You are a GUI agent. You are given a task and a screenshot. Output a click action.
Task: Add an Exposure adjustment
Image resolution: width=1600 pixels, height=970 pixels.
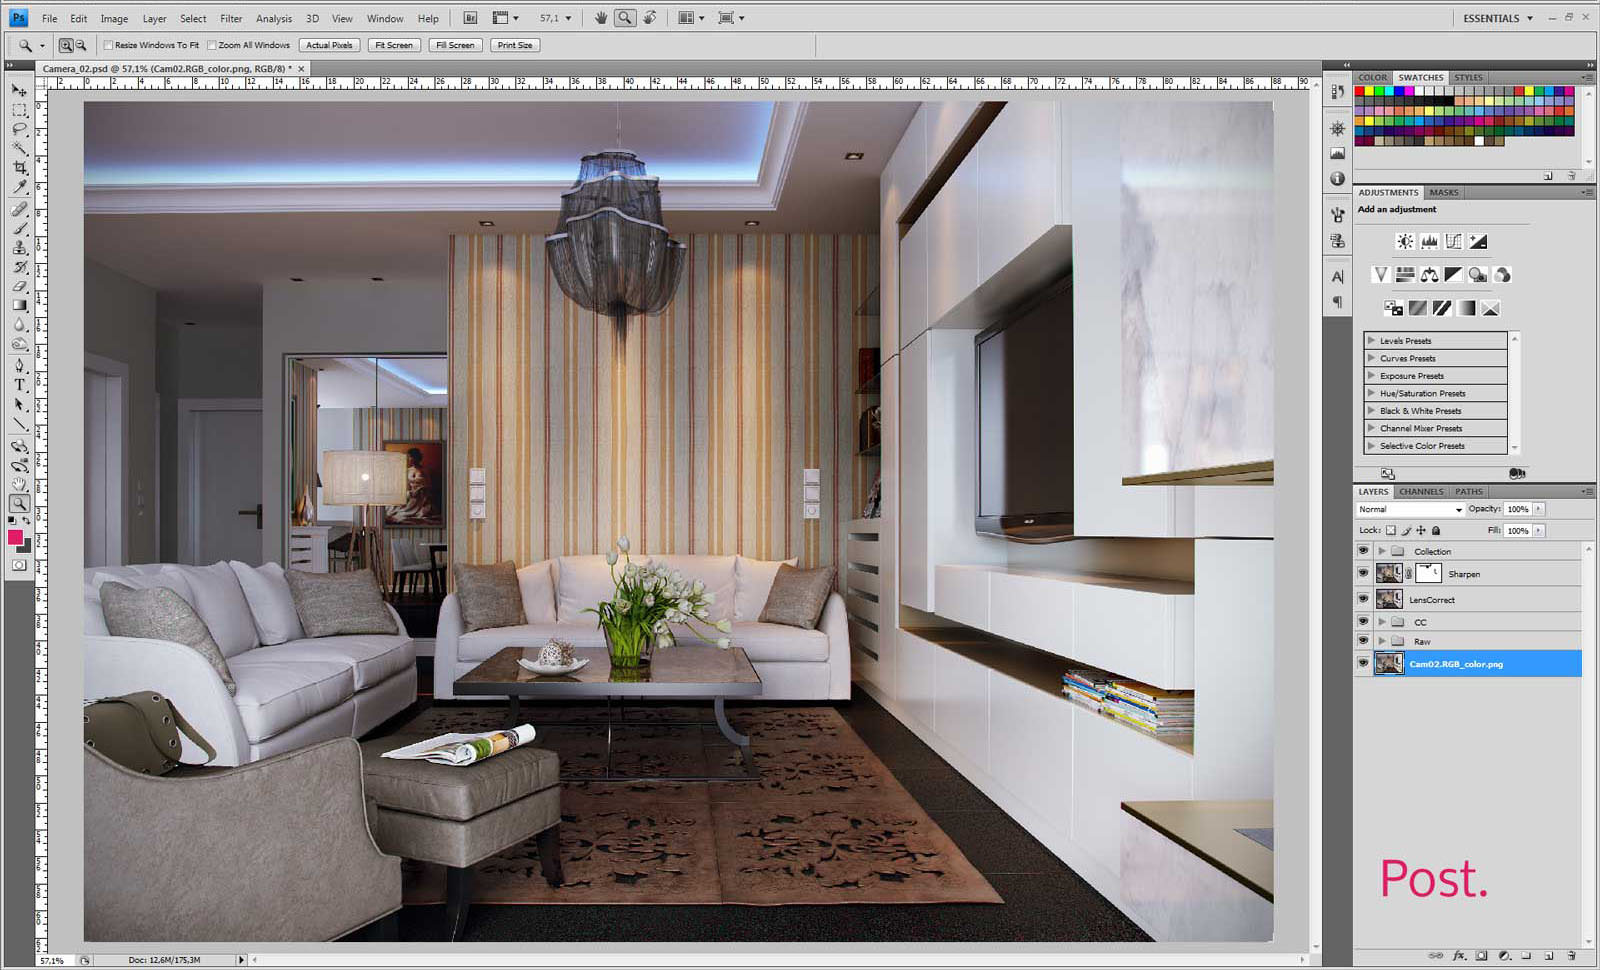1478,241
